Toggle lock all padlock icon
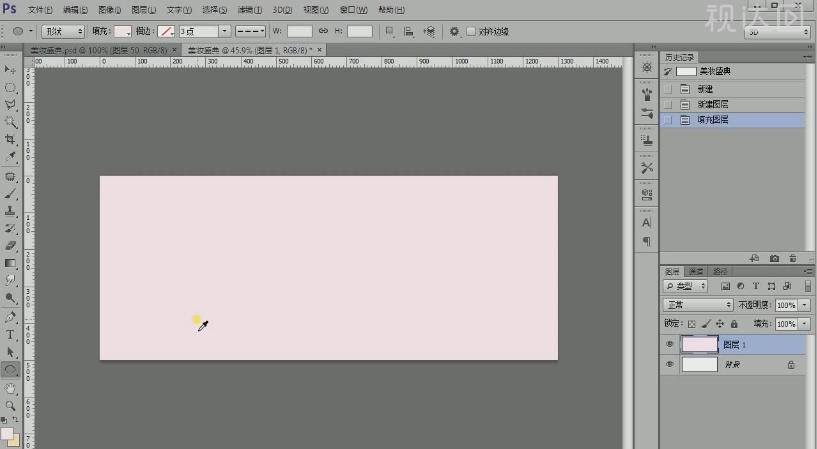Screen dimensions: 817x449 coord(734,324)
